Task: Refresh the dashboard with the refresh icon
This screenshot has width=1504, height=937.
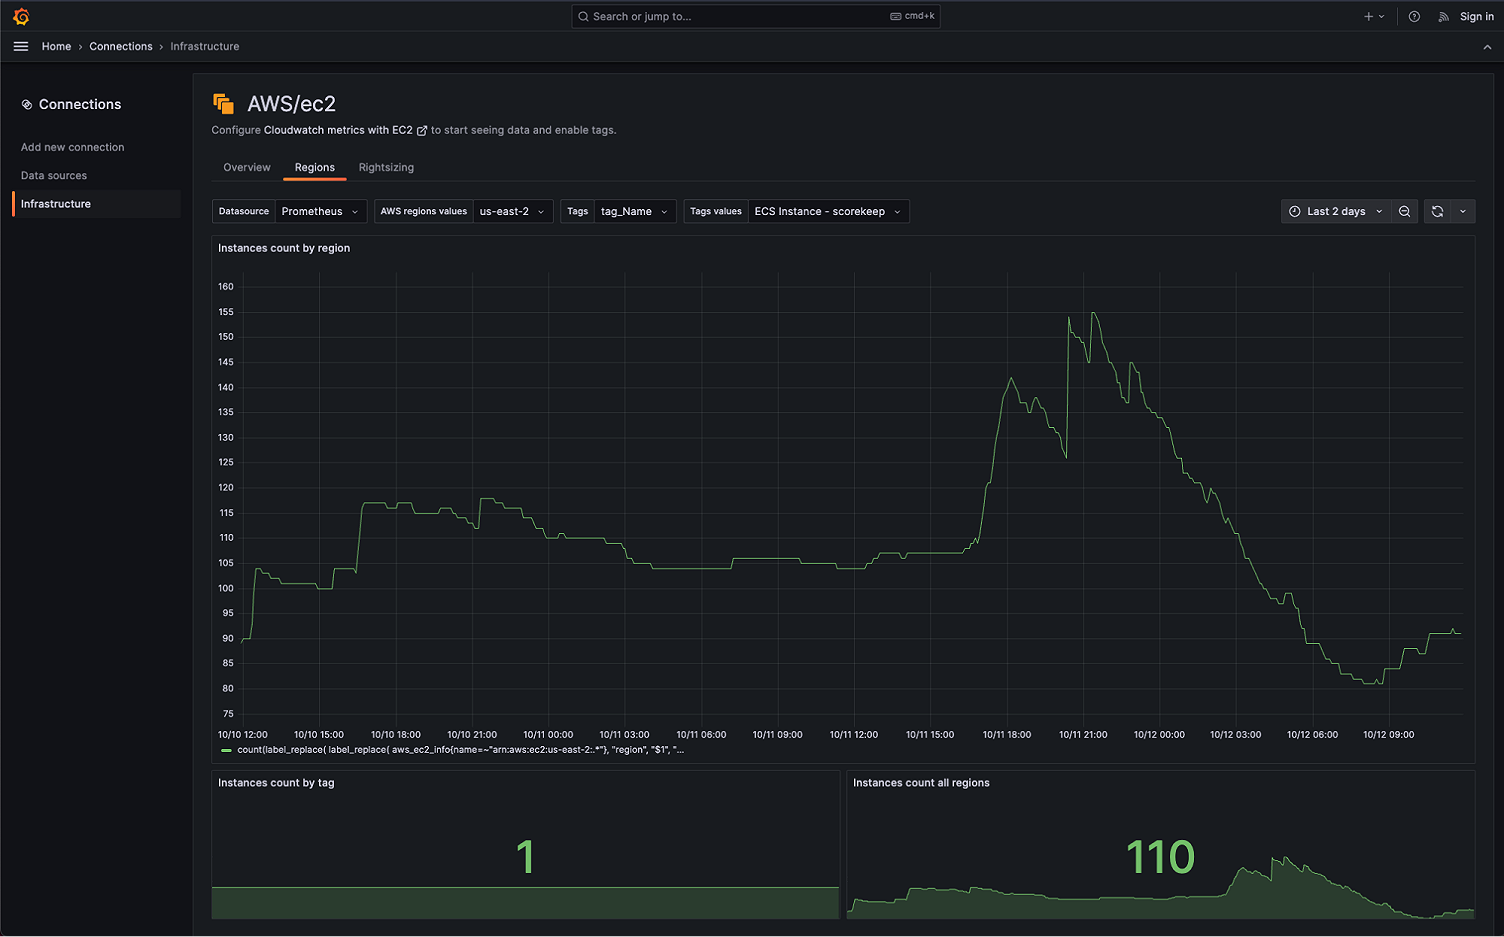Action: coord(1437,211)
